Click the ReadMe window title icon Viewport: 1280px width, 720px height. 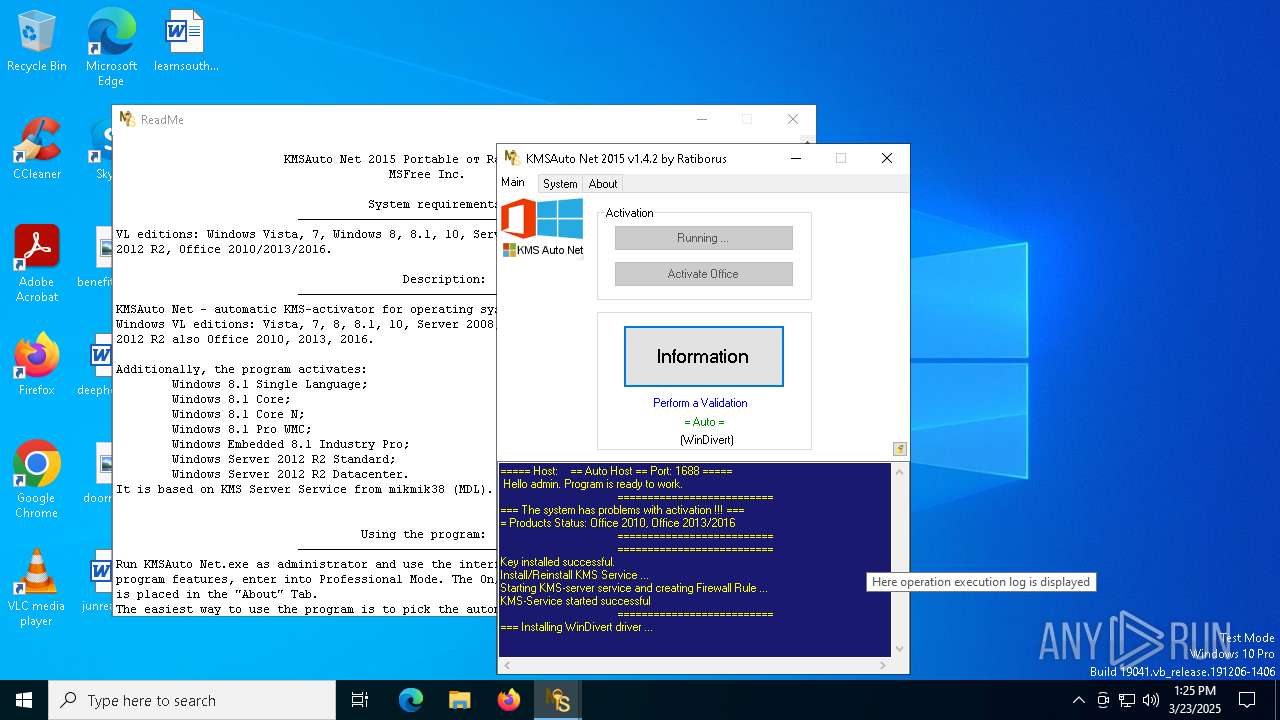point(127,119)
